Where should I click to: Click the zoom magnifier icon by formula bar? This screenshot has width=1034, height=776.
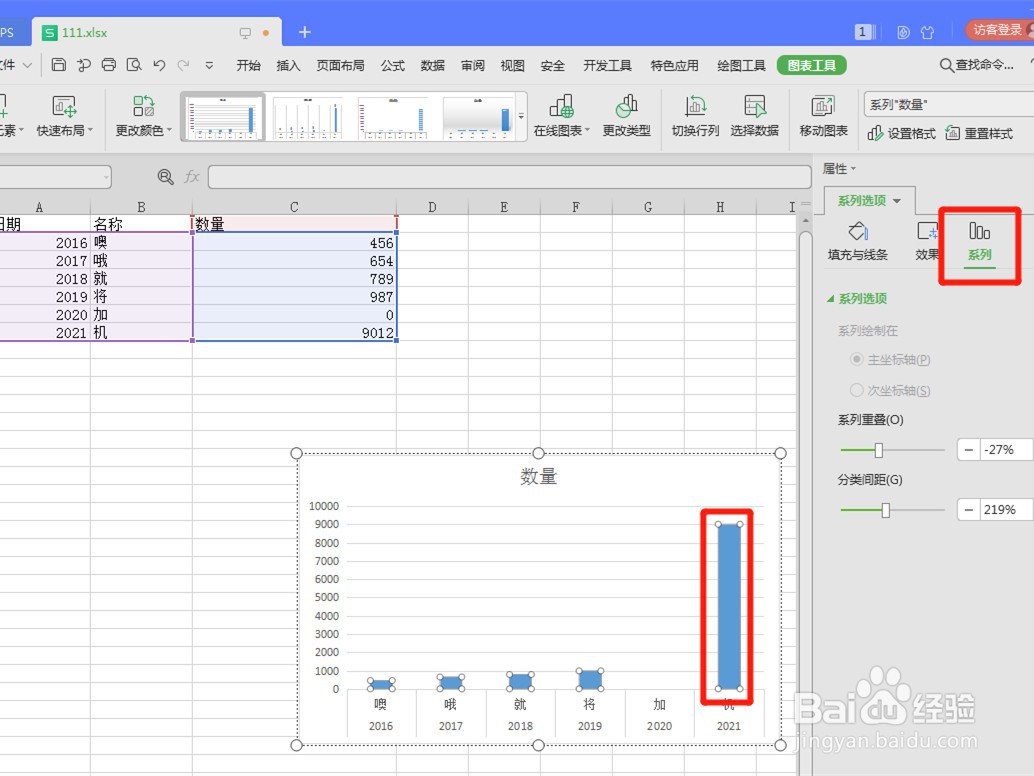[x=166, y=177]
